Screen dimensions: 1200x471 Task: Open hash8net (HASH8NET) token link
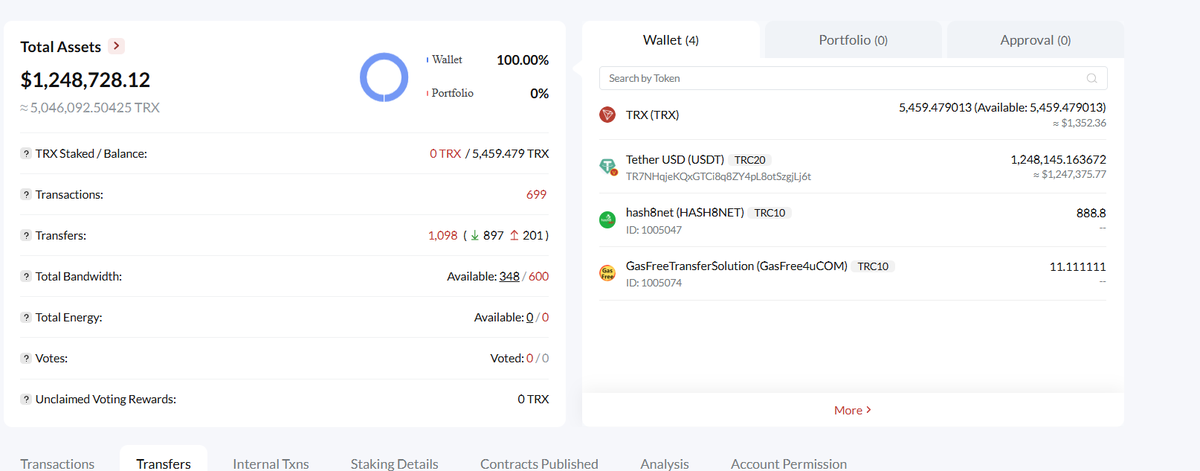click(685, 212)
